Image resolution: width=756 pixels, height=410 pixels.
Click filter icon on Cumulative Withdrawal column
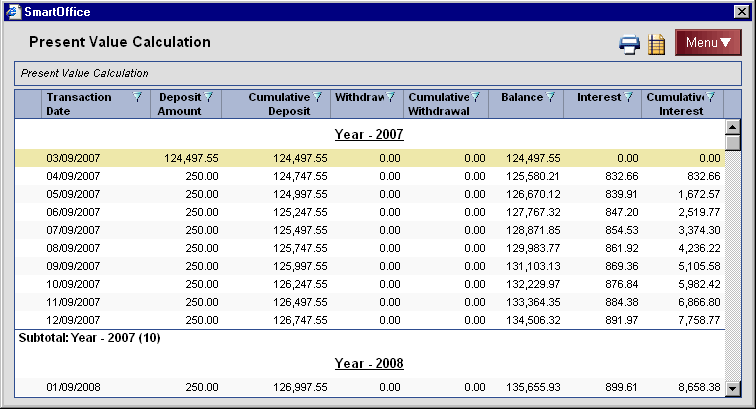tap(476, 97)
